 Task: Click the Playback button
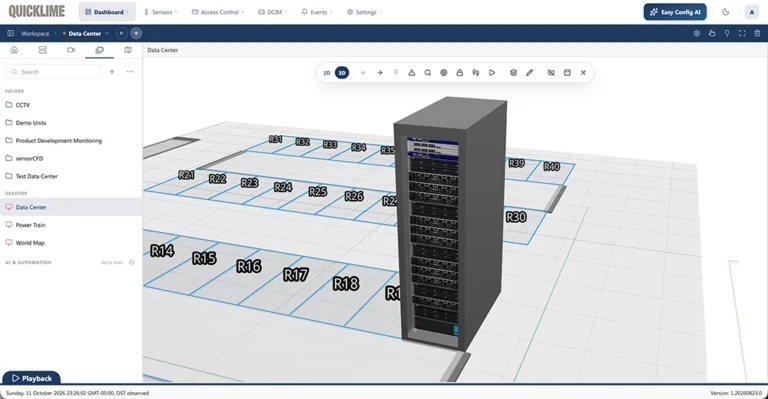[x=32, y=378]
